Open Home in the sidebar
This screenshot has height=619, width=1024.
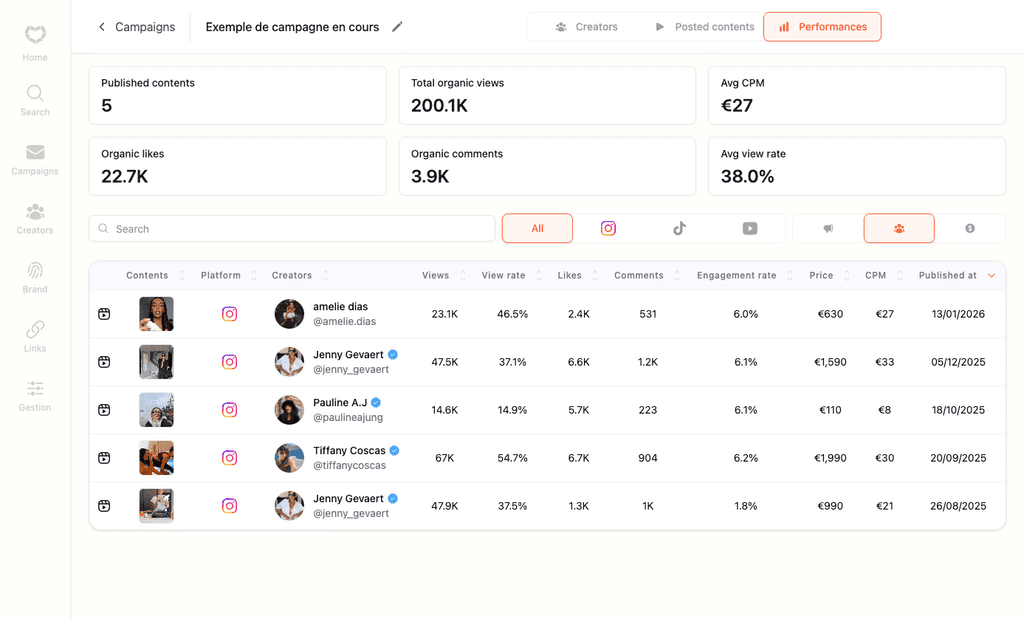(35, 43)
